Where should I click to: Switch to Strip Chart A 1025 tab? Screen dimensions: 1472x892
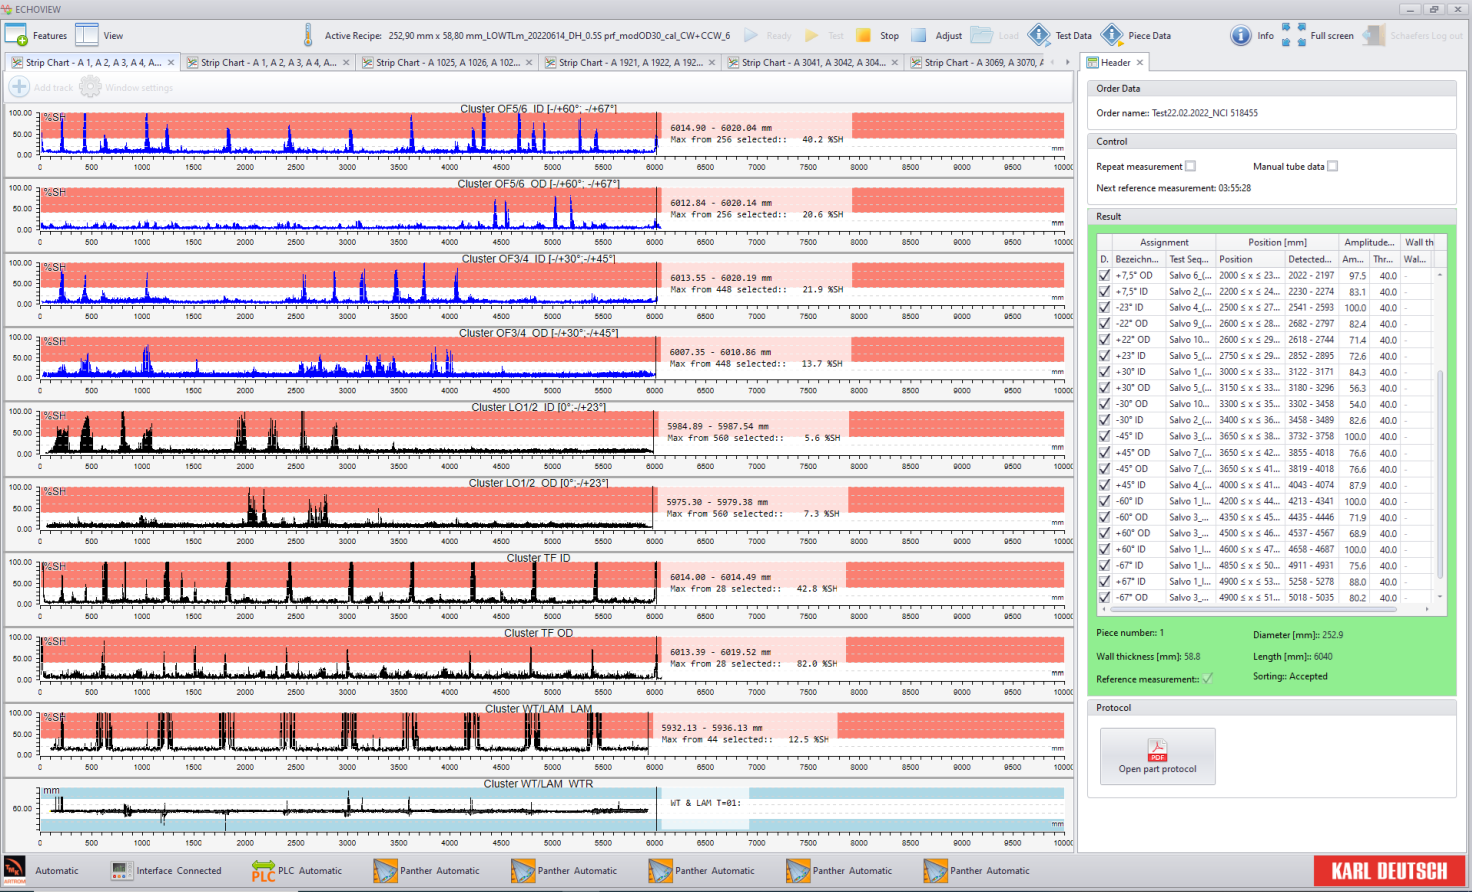(447, 62)
